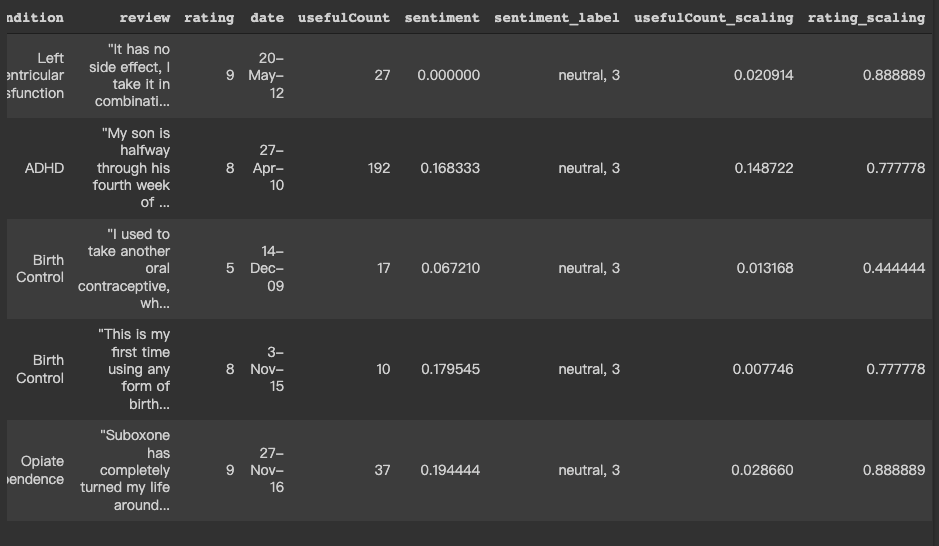Click the sentiment value 0.067210
This screenshot has width=939, height=546.
click(x=450, y=268)
